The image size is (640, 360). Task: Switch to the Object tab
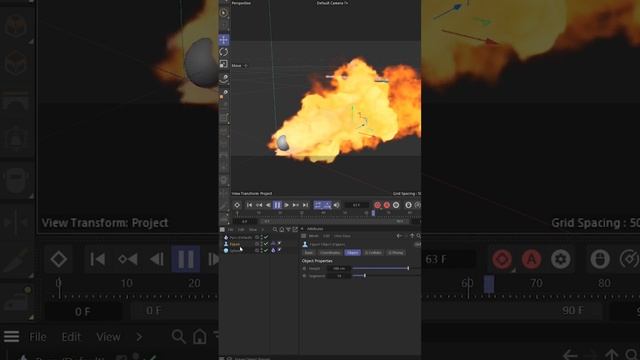pyautogui.click(x=352, y=253)
